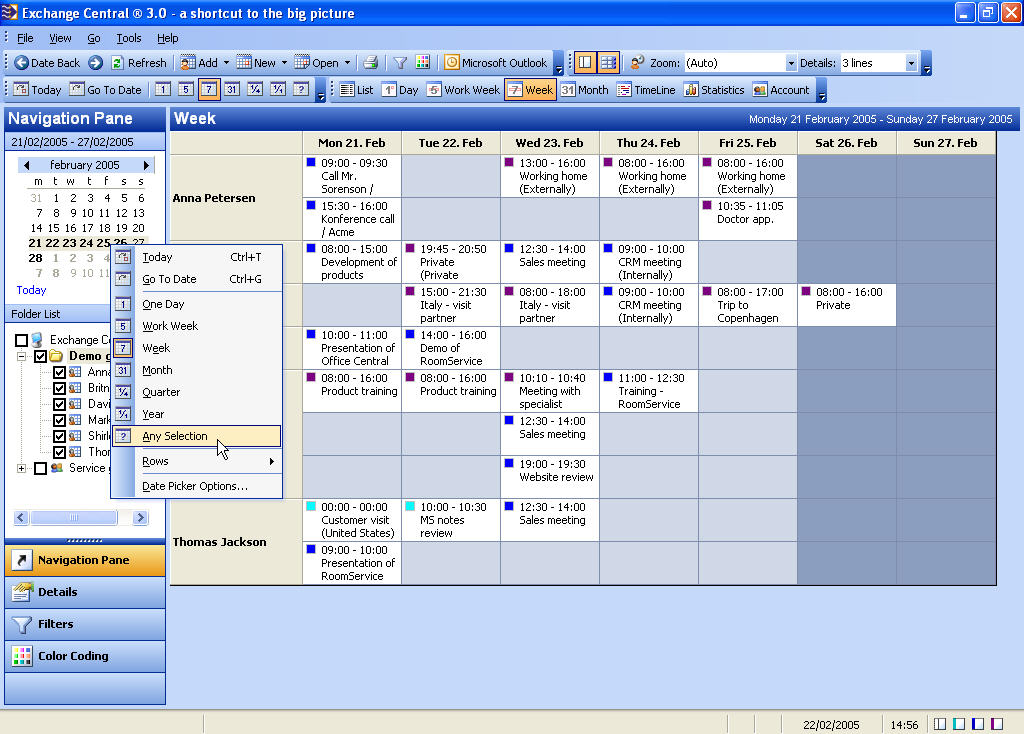This screenshot has width=1024, height=734.
Task: Click the Navigation Pane button at bottom left
Action: pyautogui.click(x=85, y=560)
